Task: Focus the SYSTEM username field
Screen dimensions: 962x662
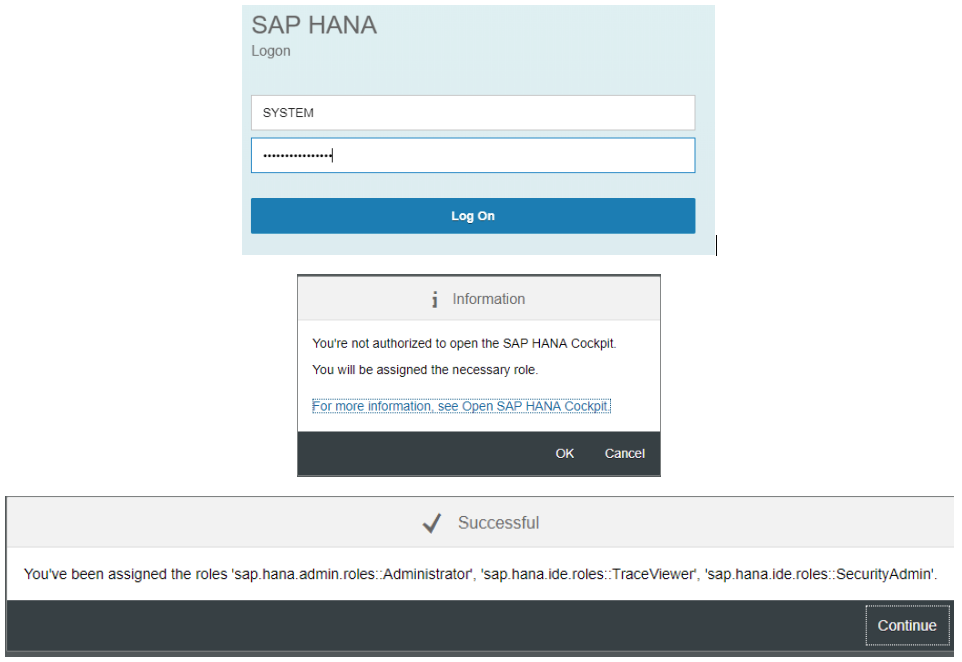Action: click(472, 112)
